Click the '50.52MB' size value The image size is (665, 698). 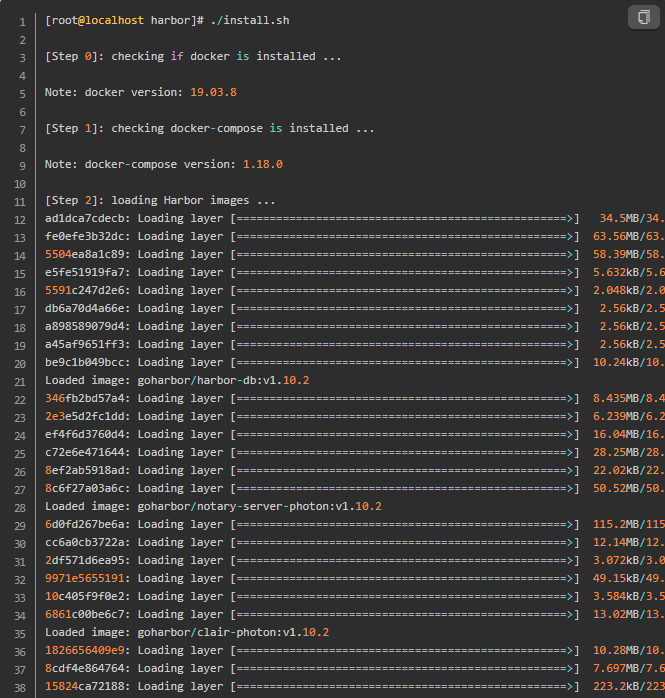tap(616, 488)
